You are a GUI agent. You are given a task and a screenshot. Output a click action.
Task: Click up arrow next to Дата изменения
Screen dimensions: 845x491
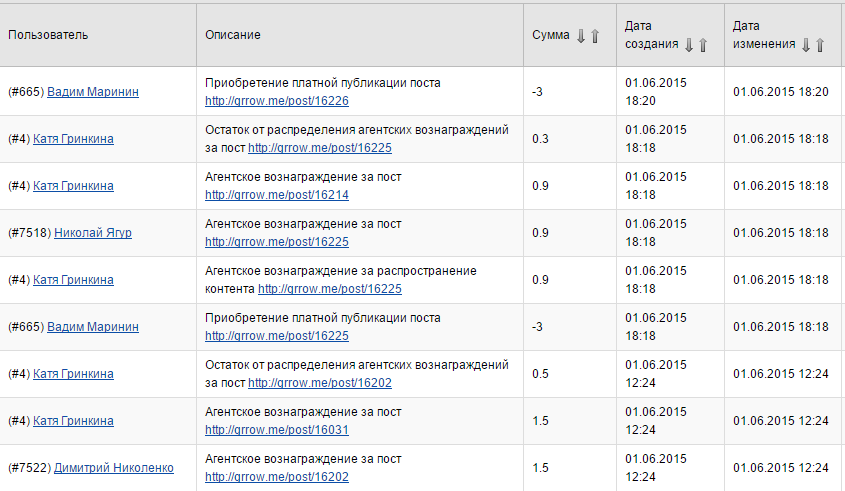click(820, 44)
